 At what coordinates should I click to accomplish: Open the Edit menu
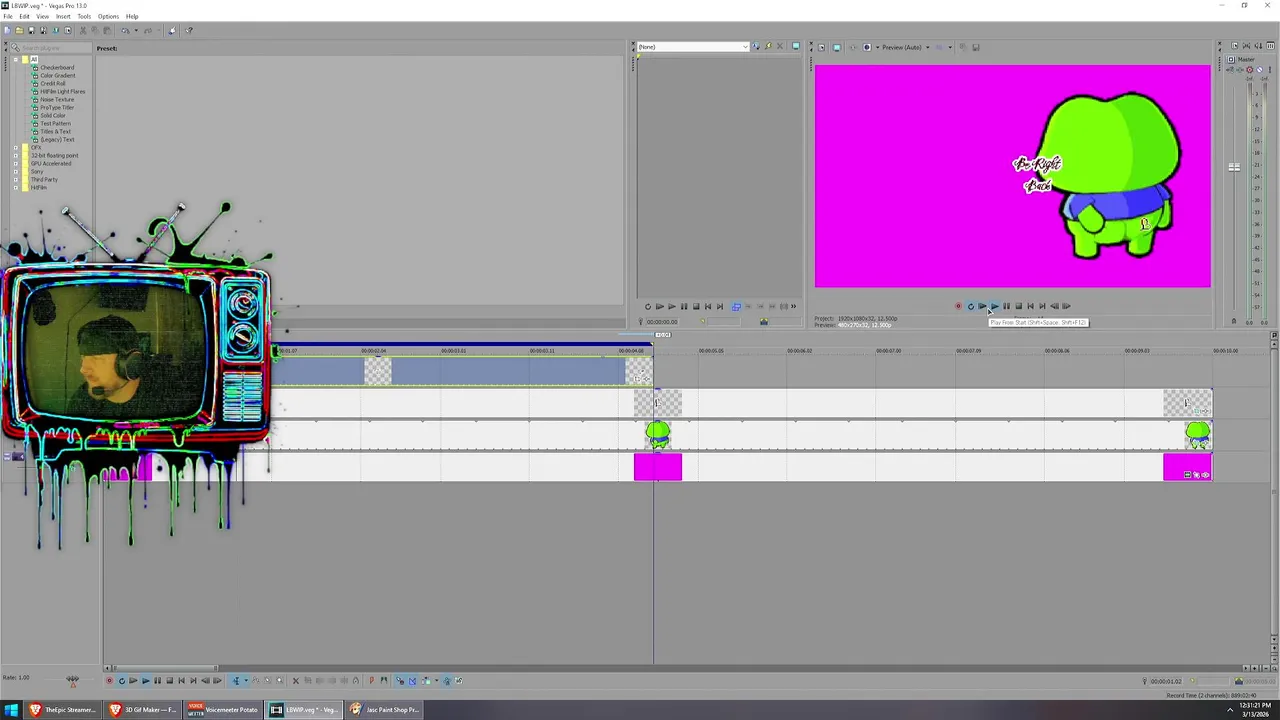pos(24,16)
